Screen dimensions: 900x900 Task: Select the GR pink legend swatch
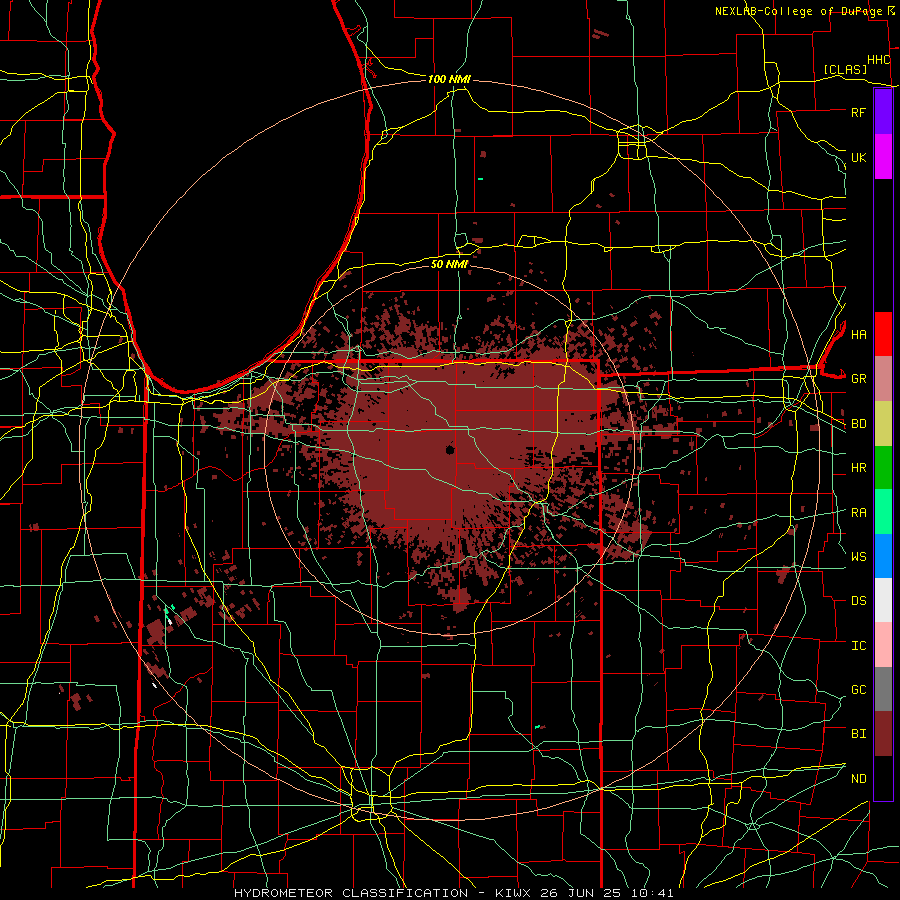pos(883,379)
